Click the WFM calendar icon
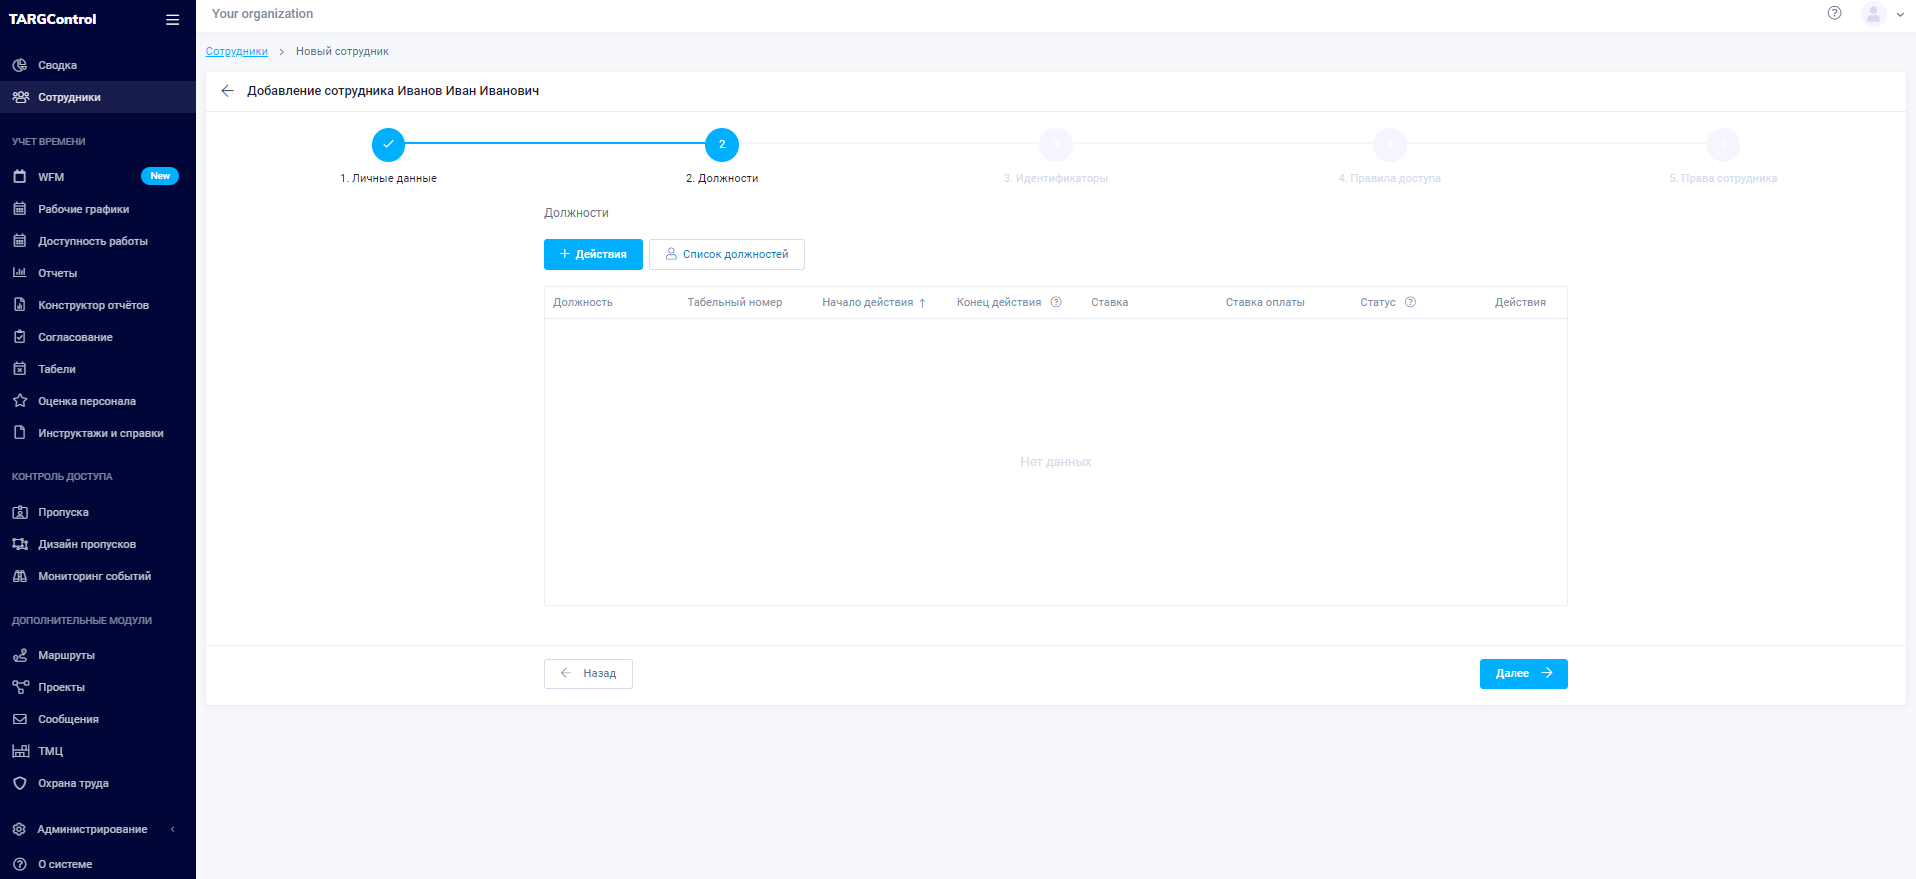1916x879 pixels. [x=20, y=177]
